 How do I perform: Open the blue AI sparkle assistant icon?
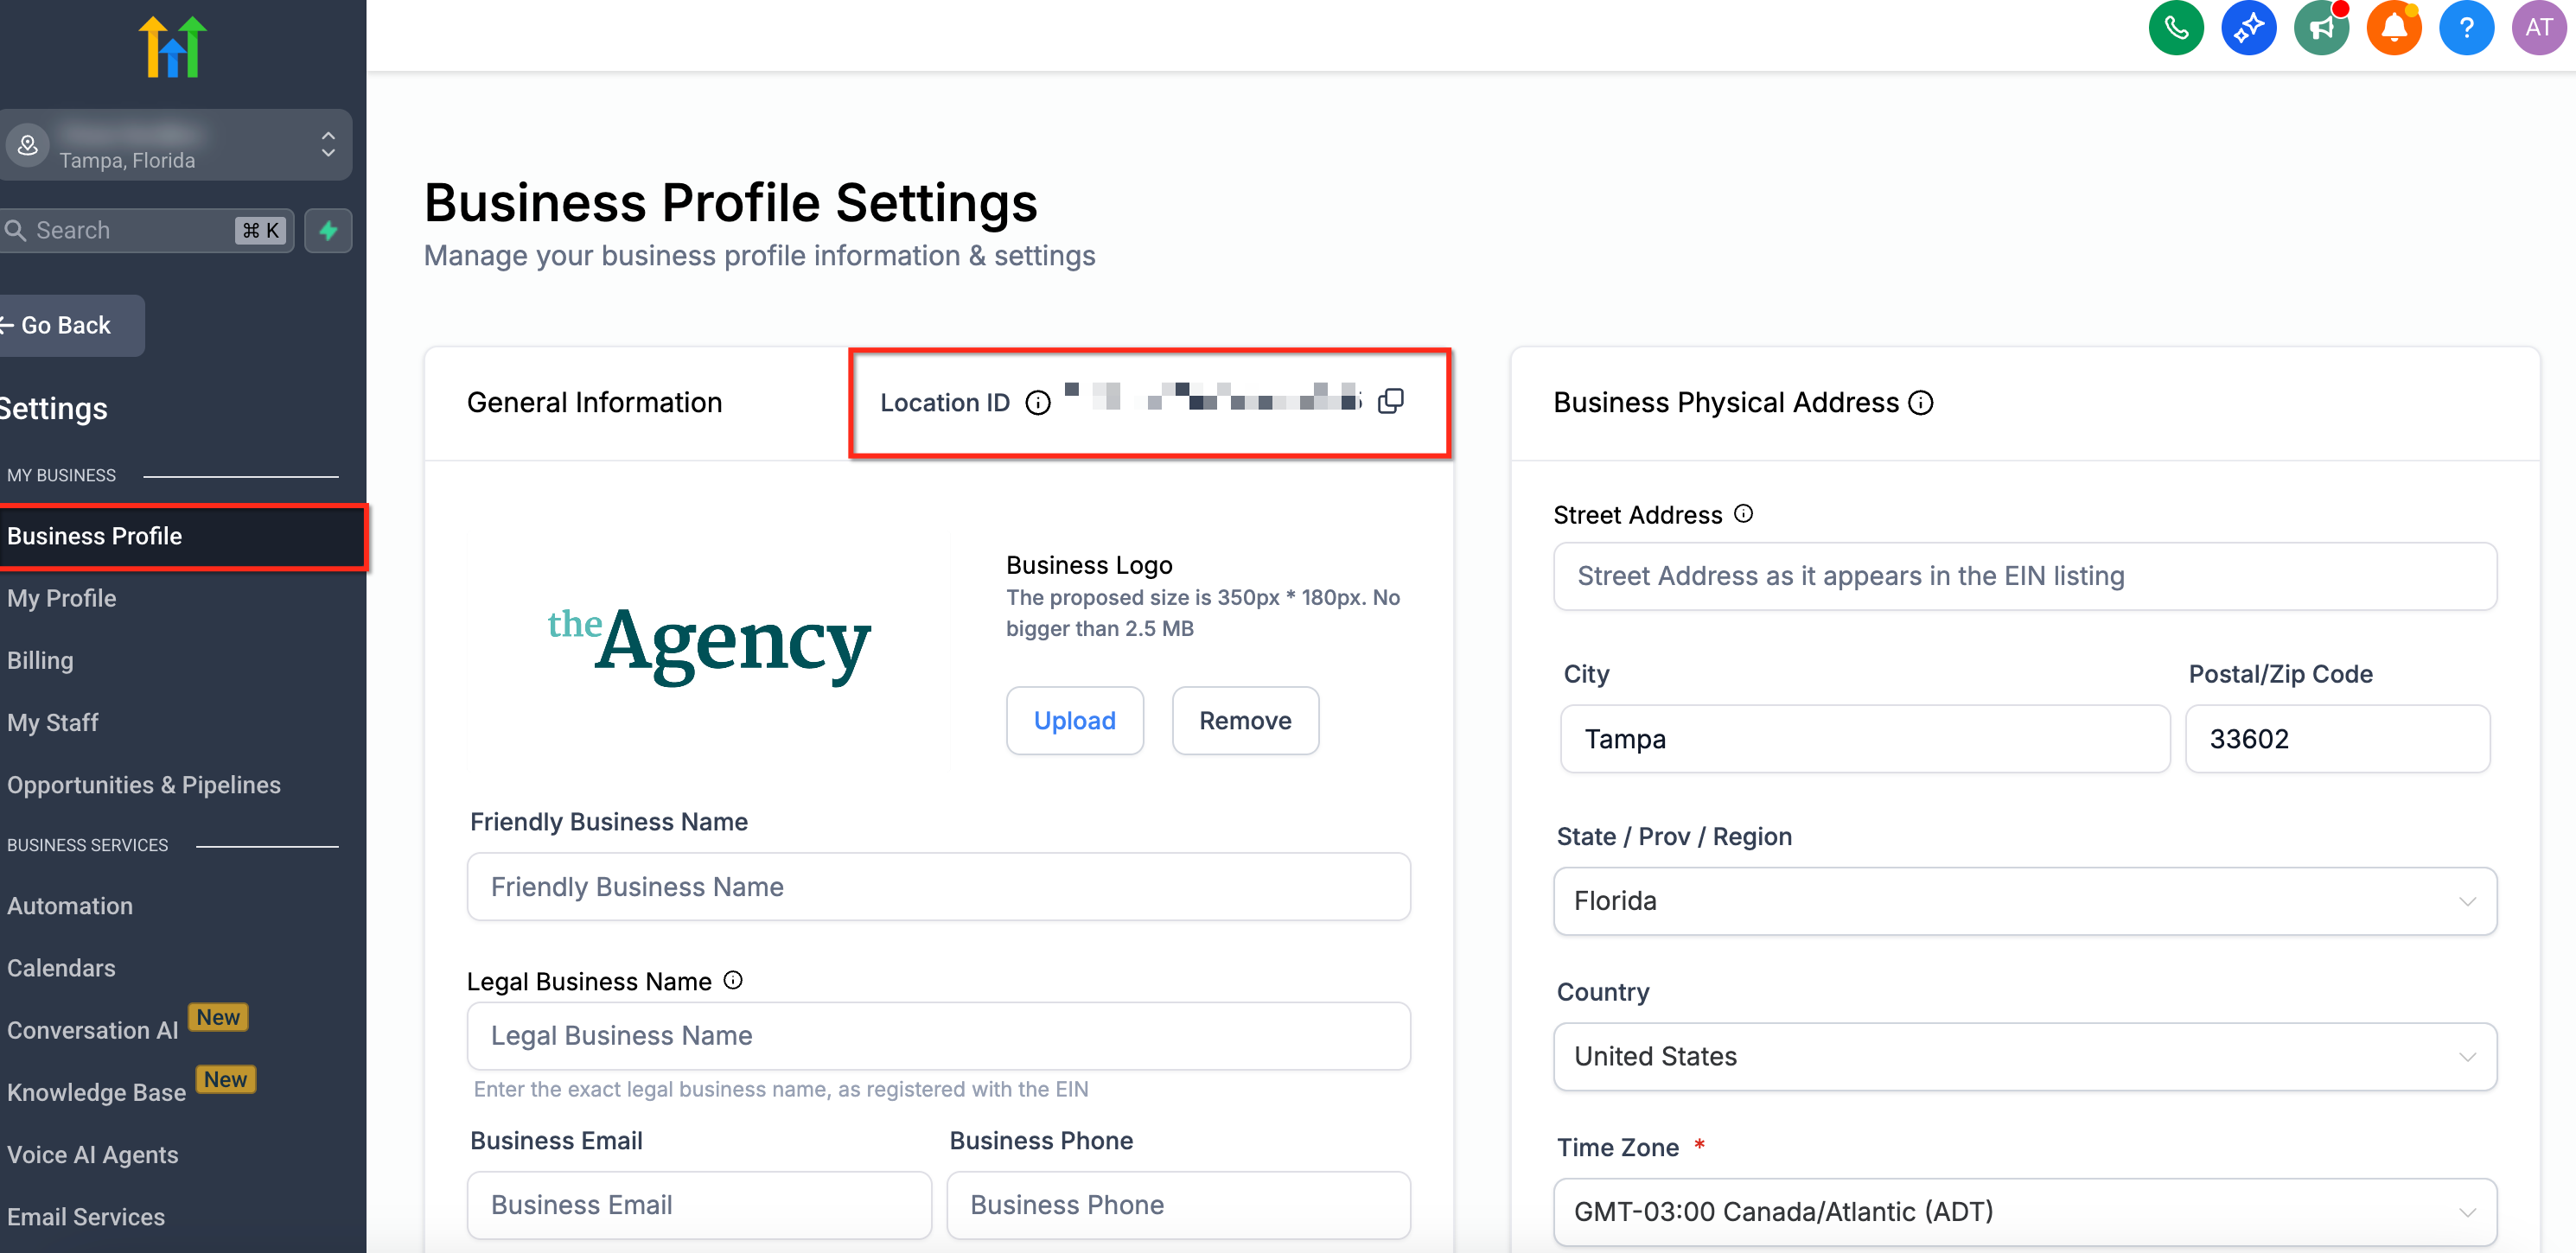click(x=2248, y=27)
